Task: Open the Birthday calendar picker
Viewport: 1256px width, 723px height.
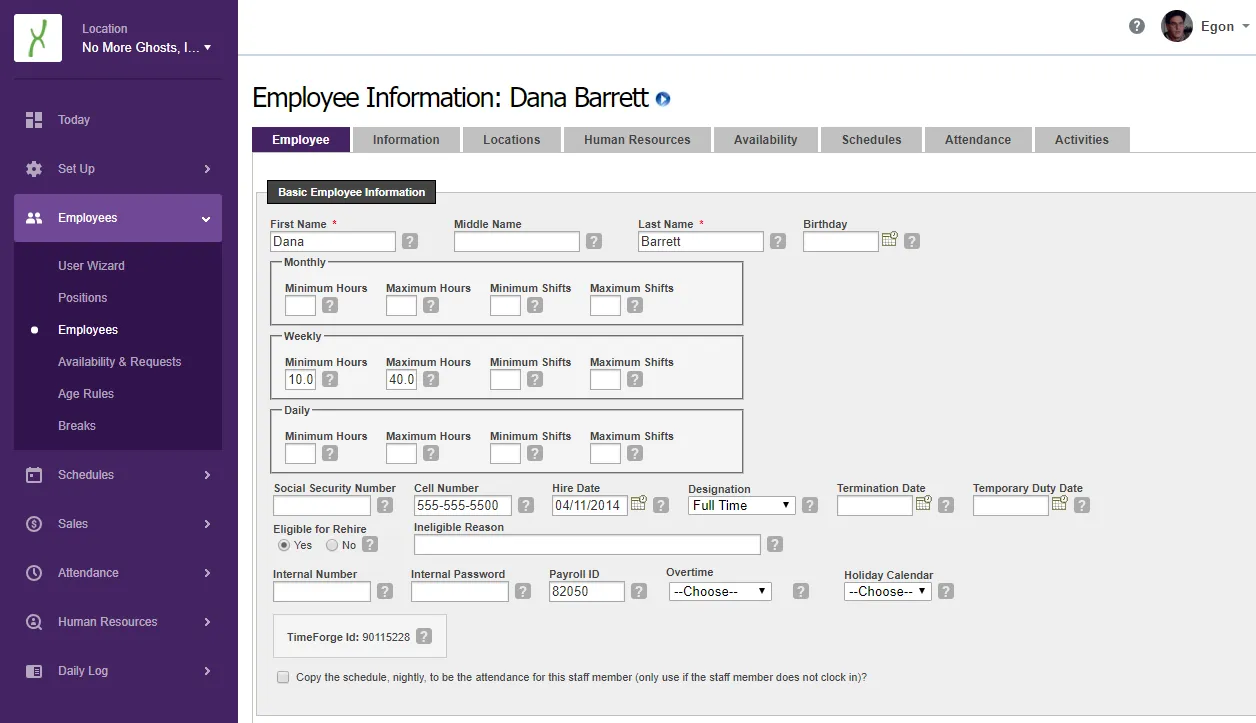Action: [x=890, y=239]
